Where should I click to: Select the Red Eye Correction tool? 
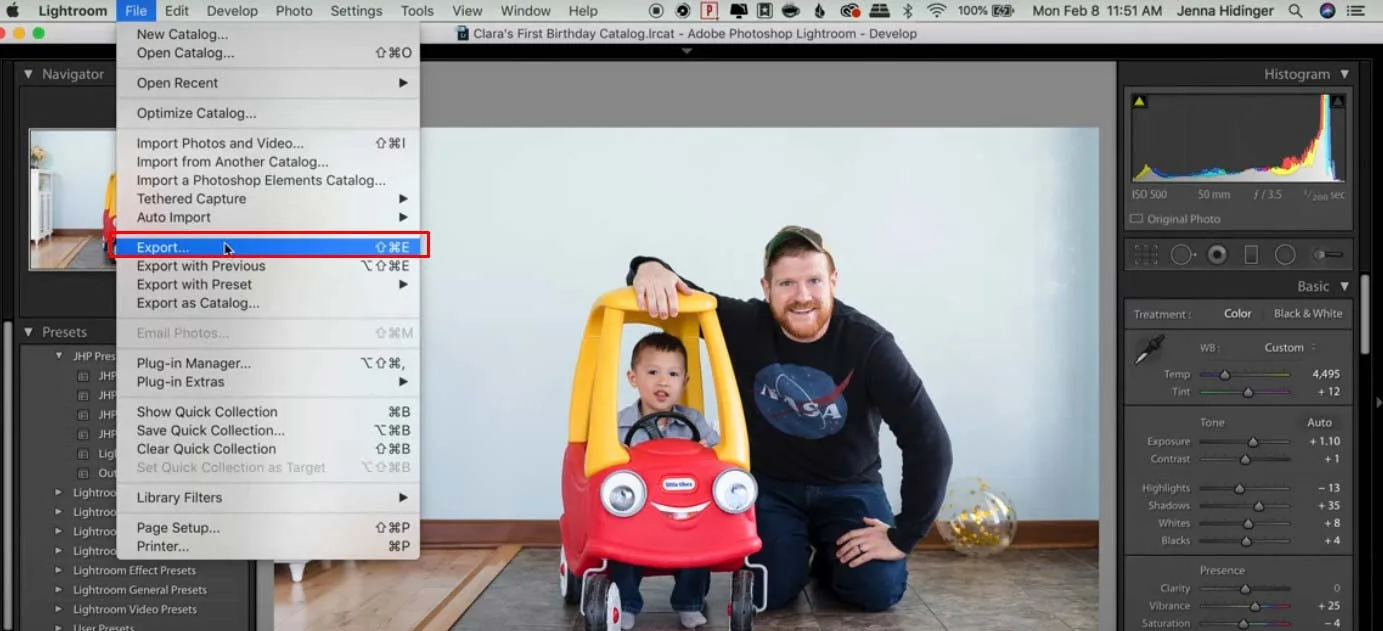(x=1217, y=255)
